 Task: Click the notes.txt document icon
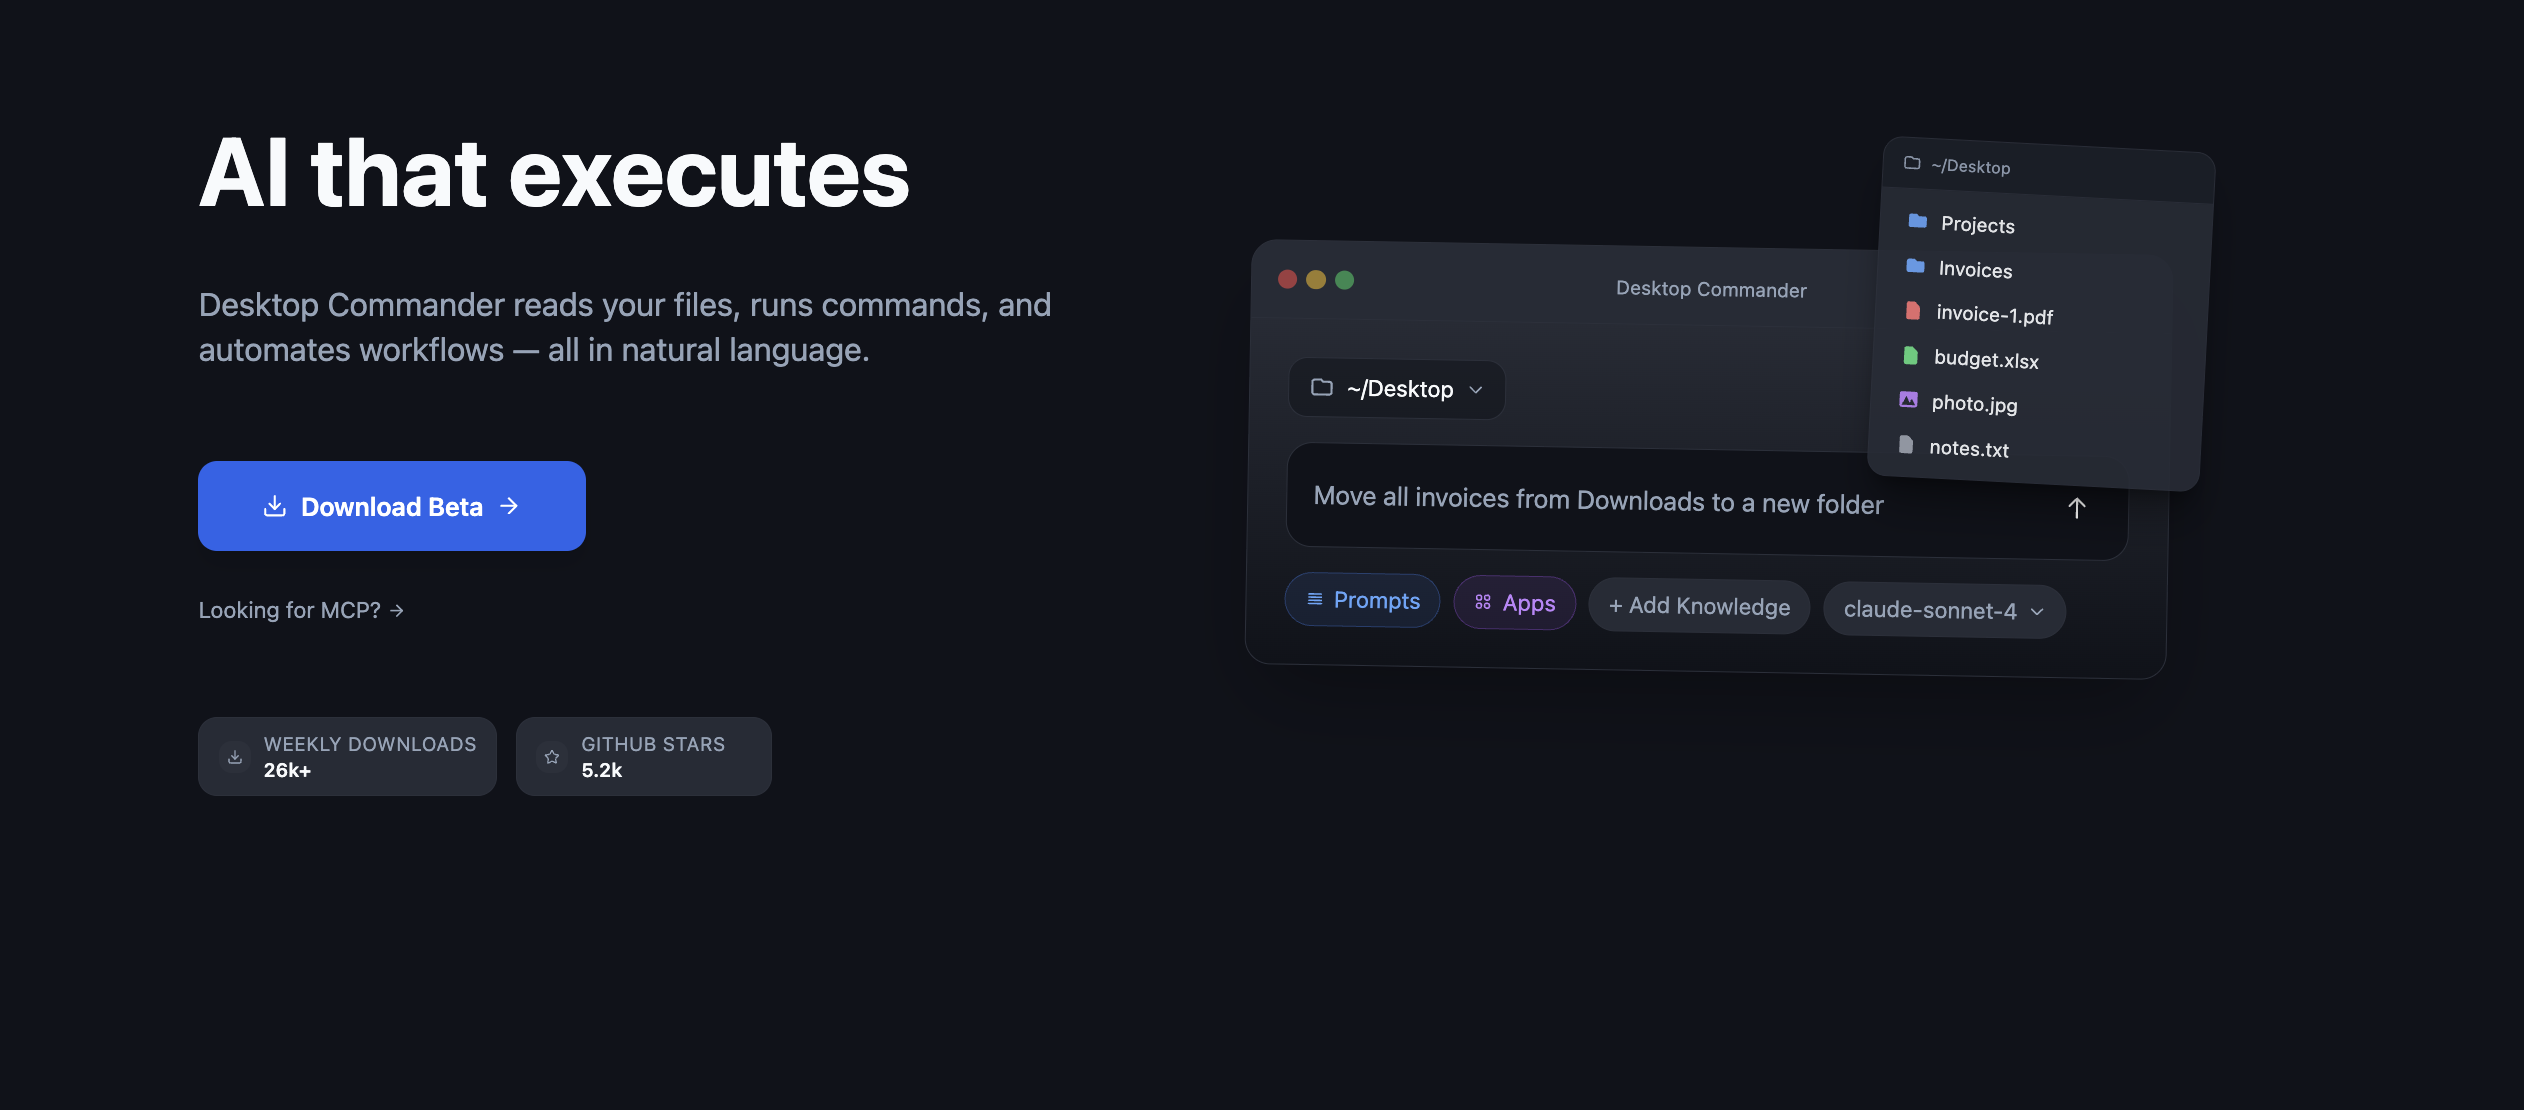(x=1906, y=444)
